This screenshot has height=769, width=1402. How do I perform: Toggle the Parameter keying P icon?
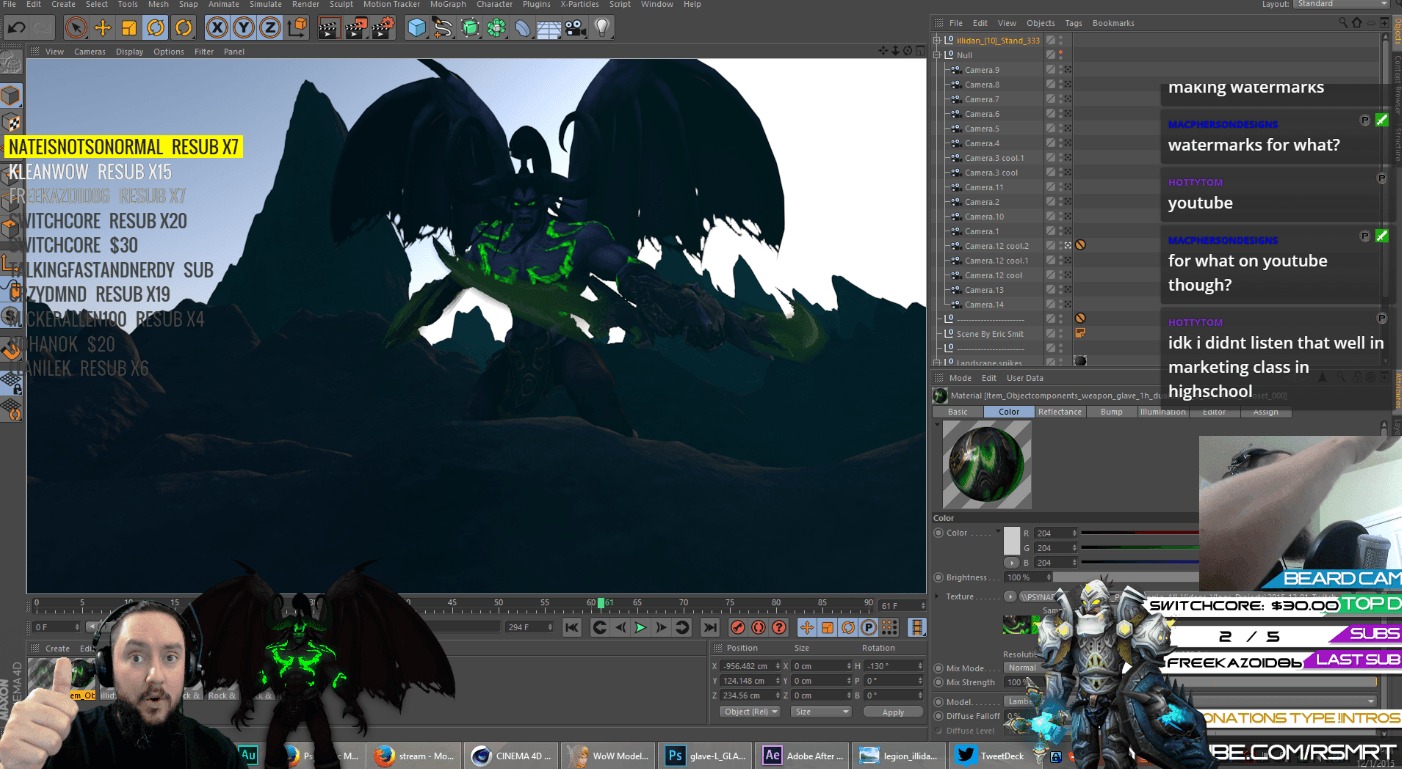pos(868,627)
